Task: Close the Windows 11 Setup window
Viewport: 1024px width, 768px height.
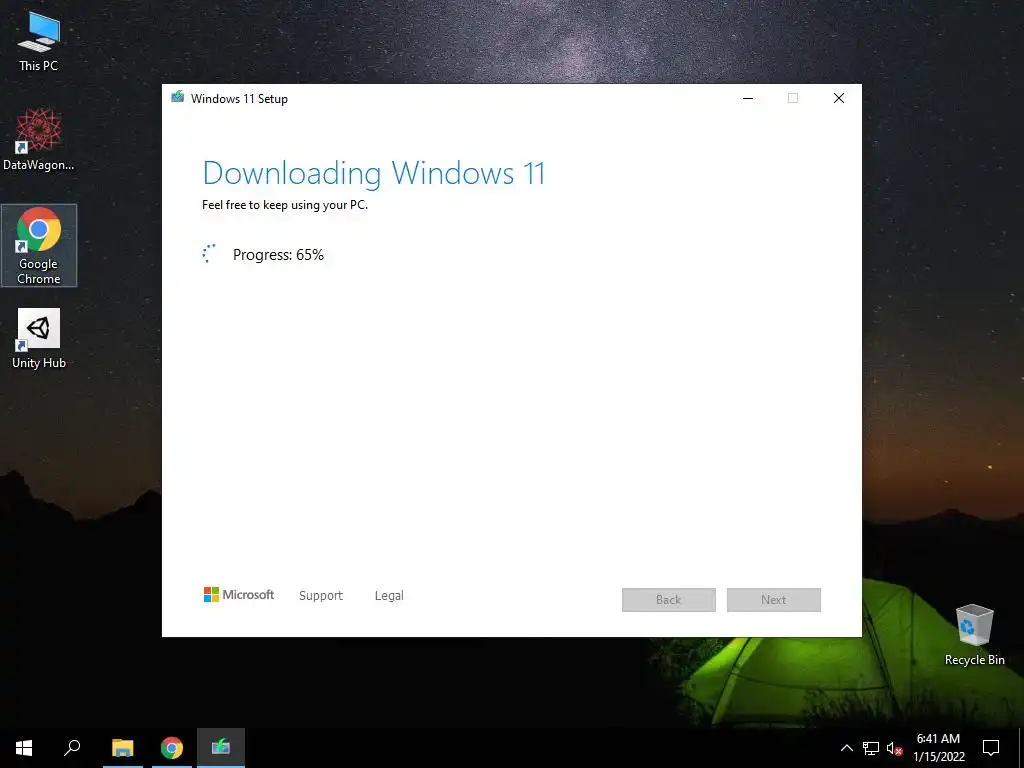Action: pos(839,98)
